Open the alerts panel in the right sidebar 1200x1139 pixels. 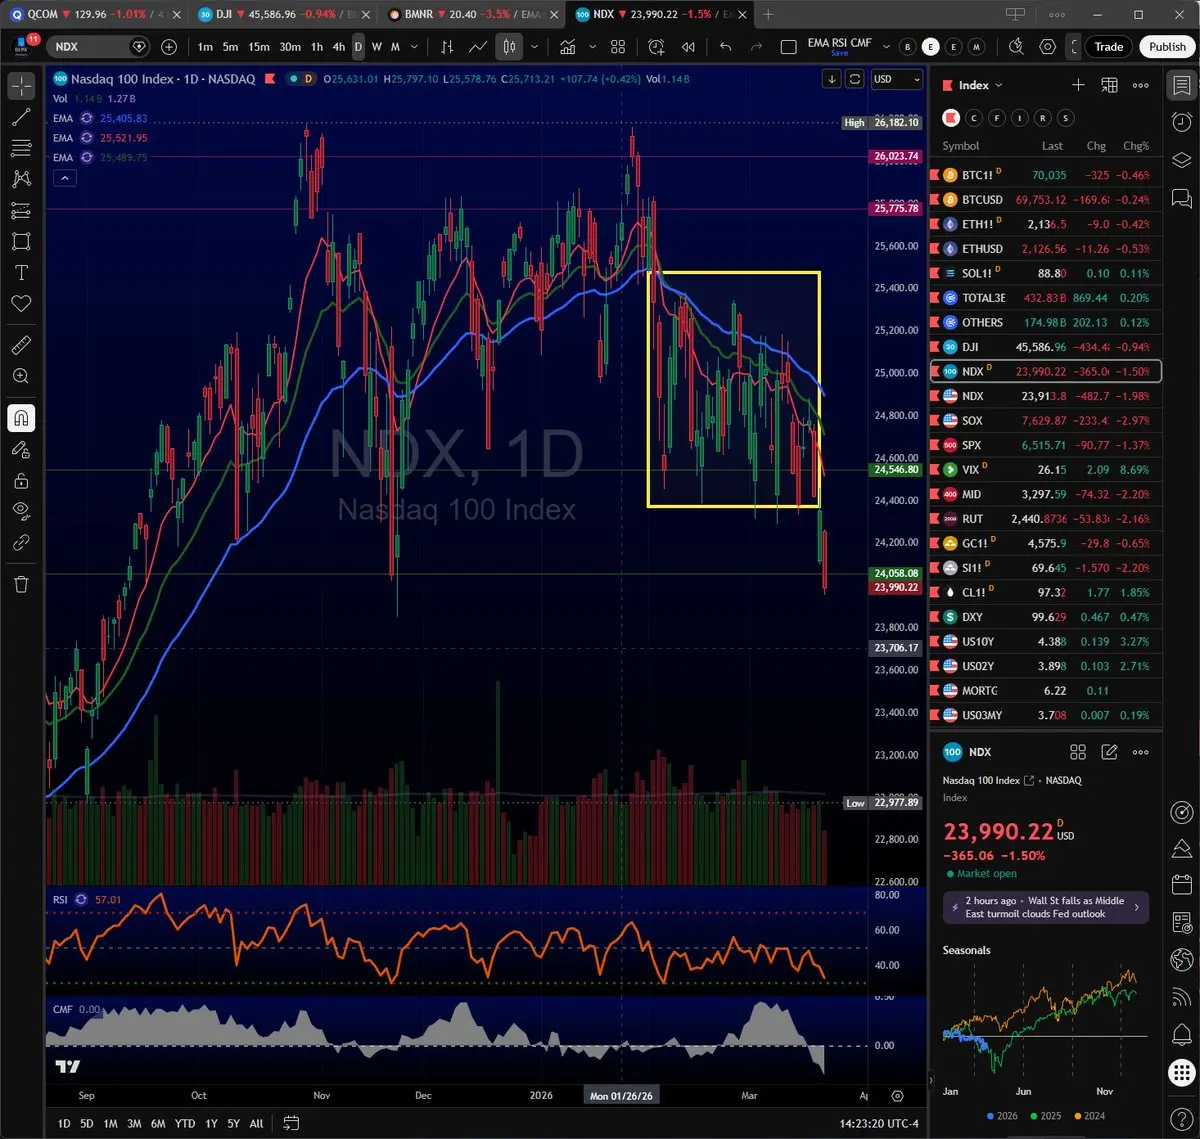click(1180, 122)
